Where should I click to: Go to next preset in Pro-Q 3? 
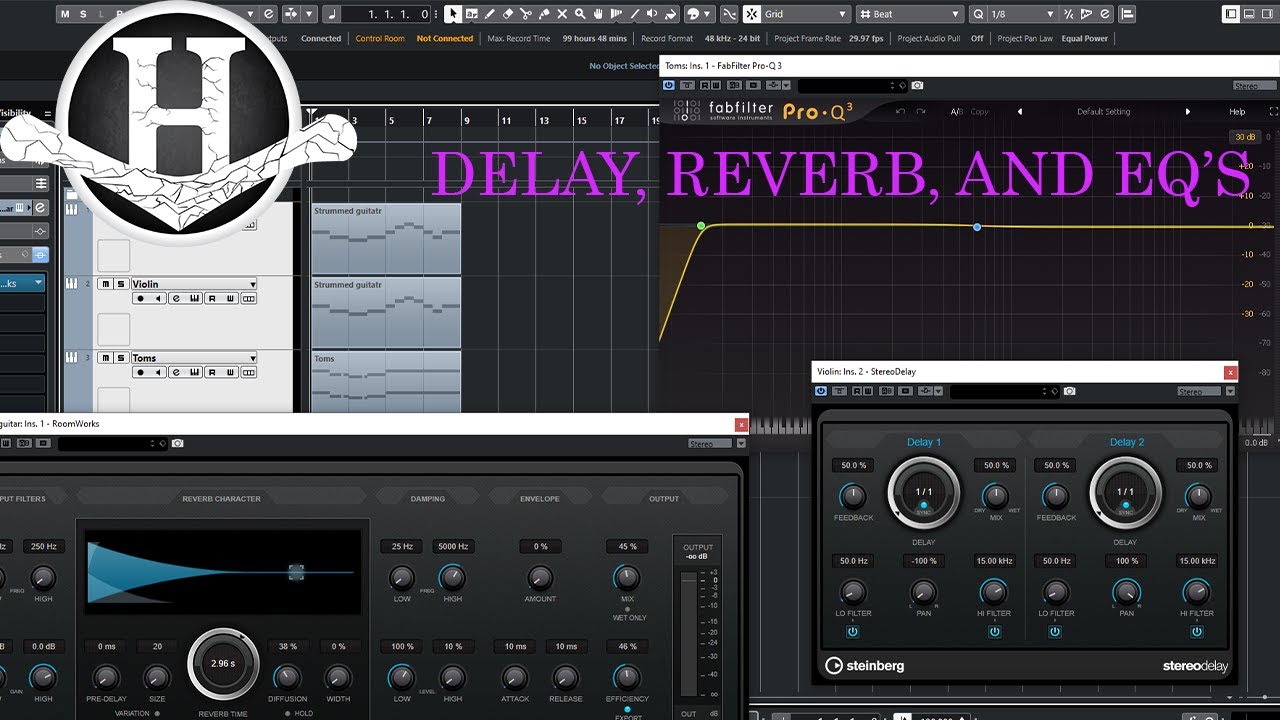click(1188, 112)
